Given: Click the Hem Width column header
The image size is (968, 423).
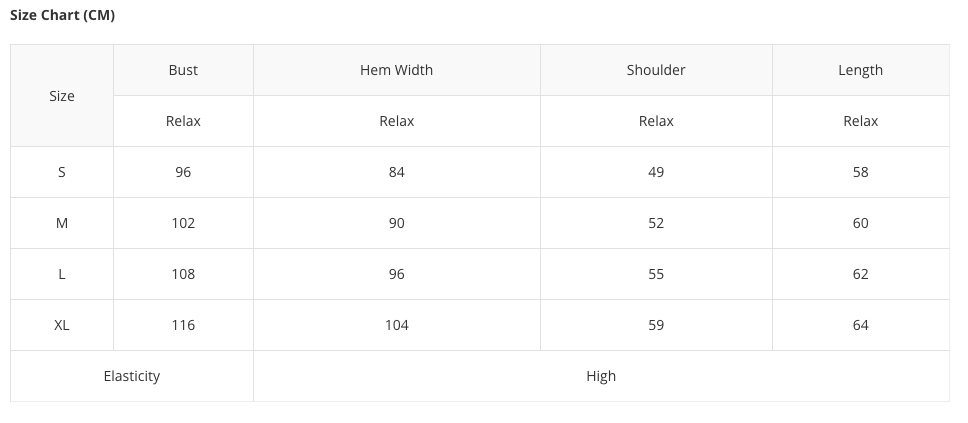Looking at the screenshot, I should [x=396, y=70].
